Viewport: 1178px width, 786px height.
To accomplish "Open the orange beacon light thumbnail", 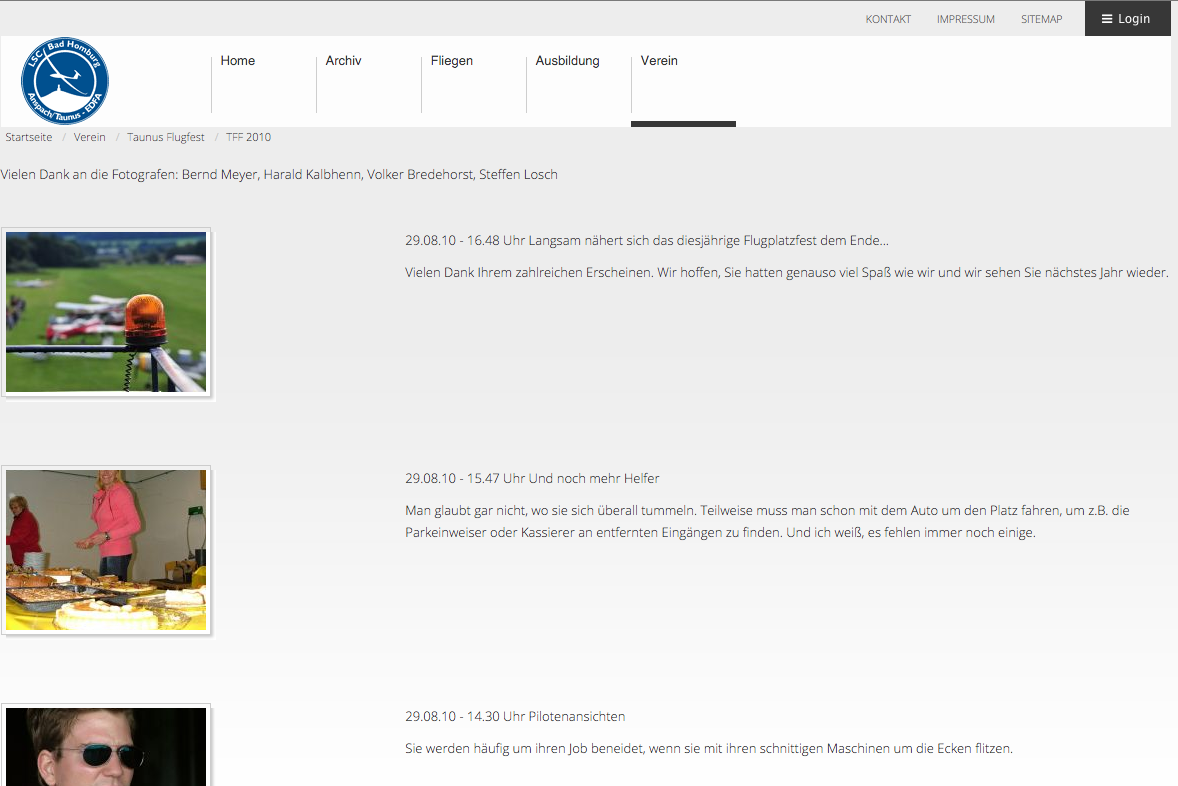I will (106, 312).
